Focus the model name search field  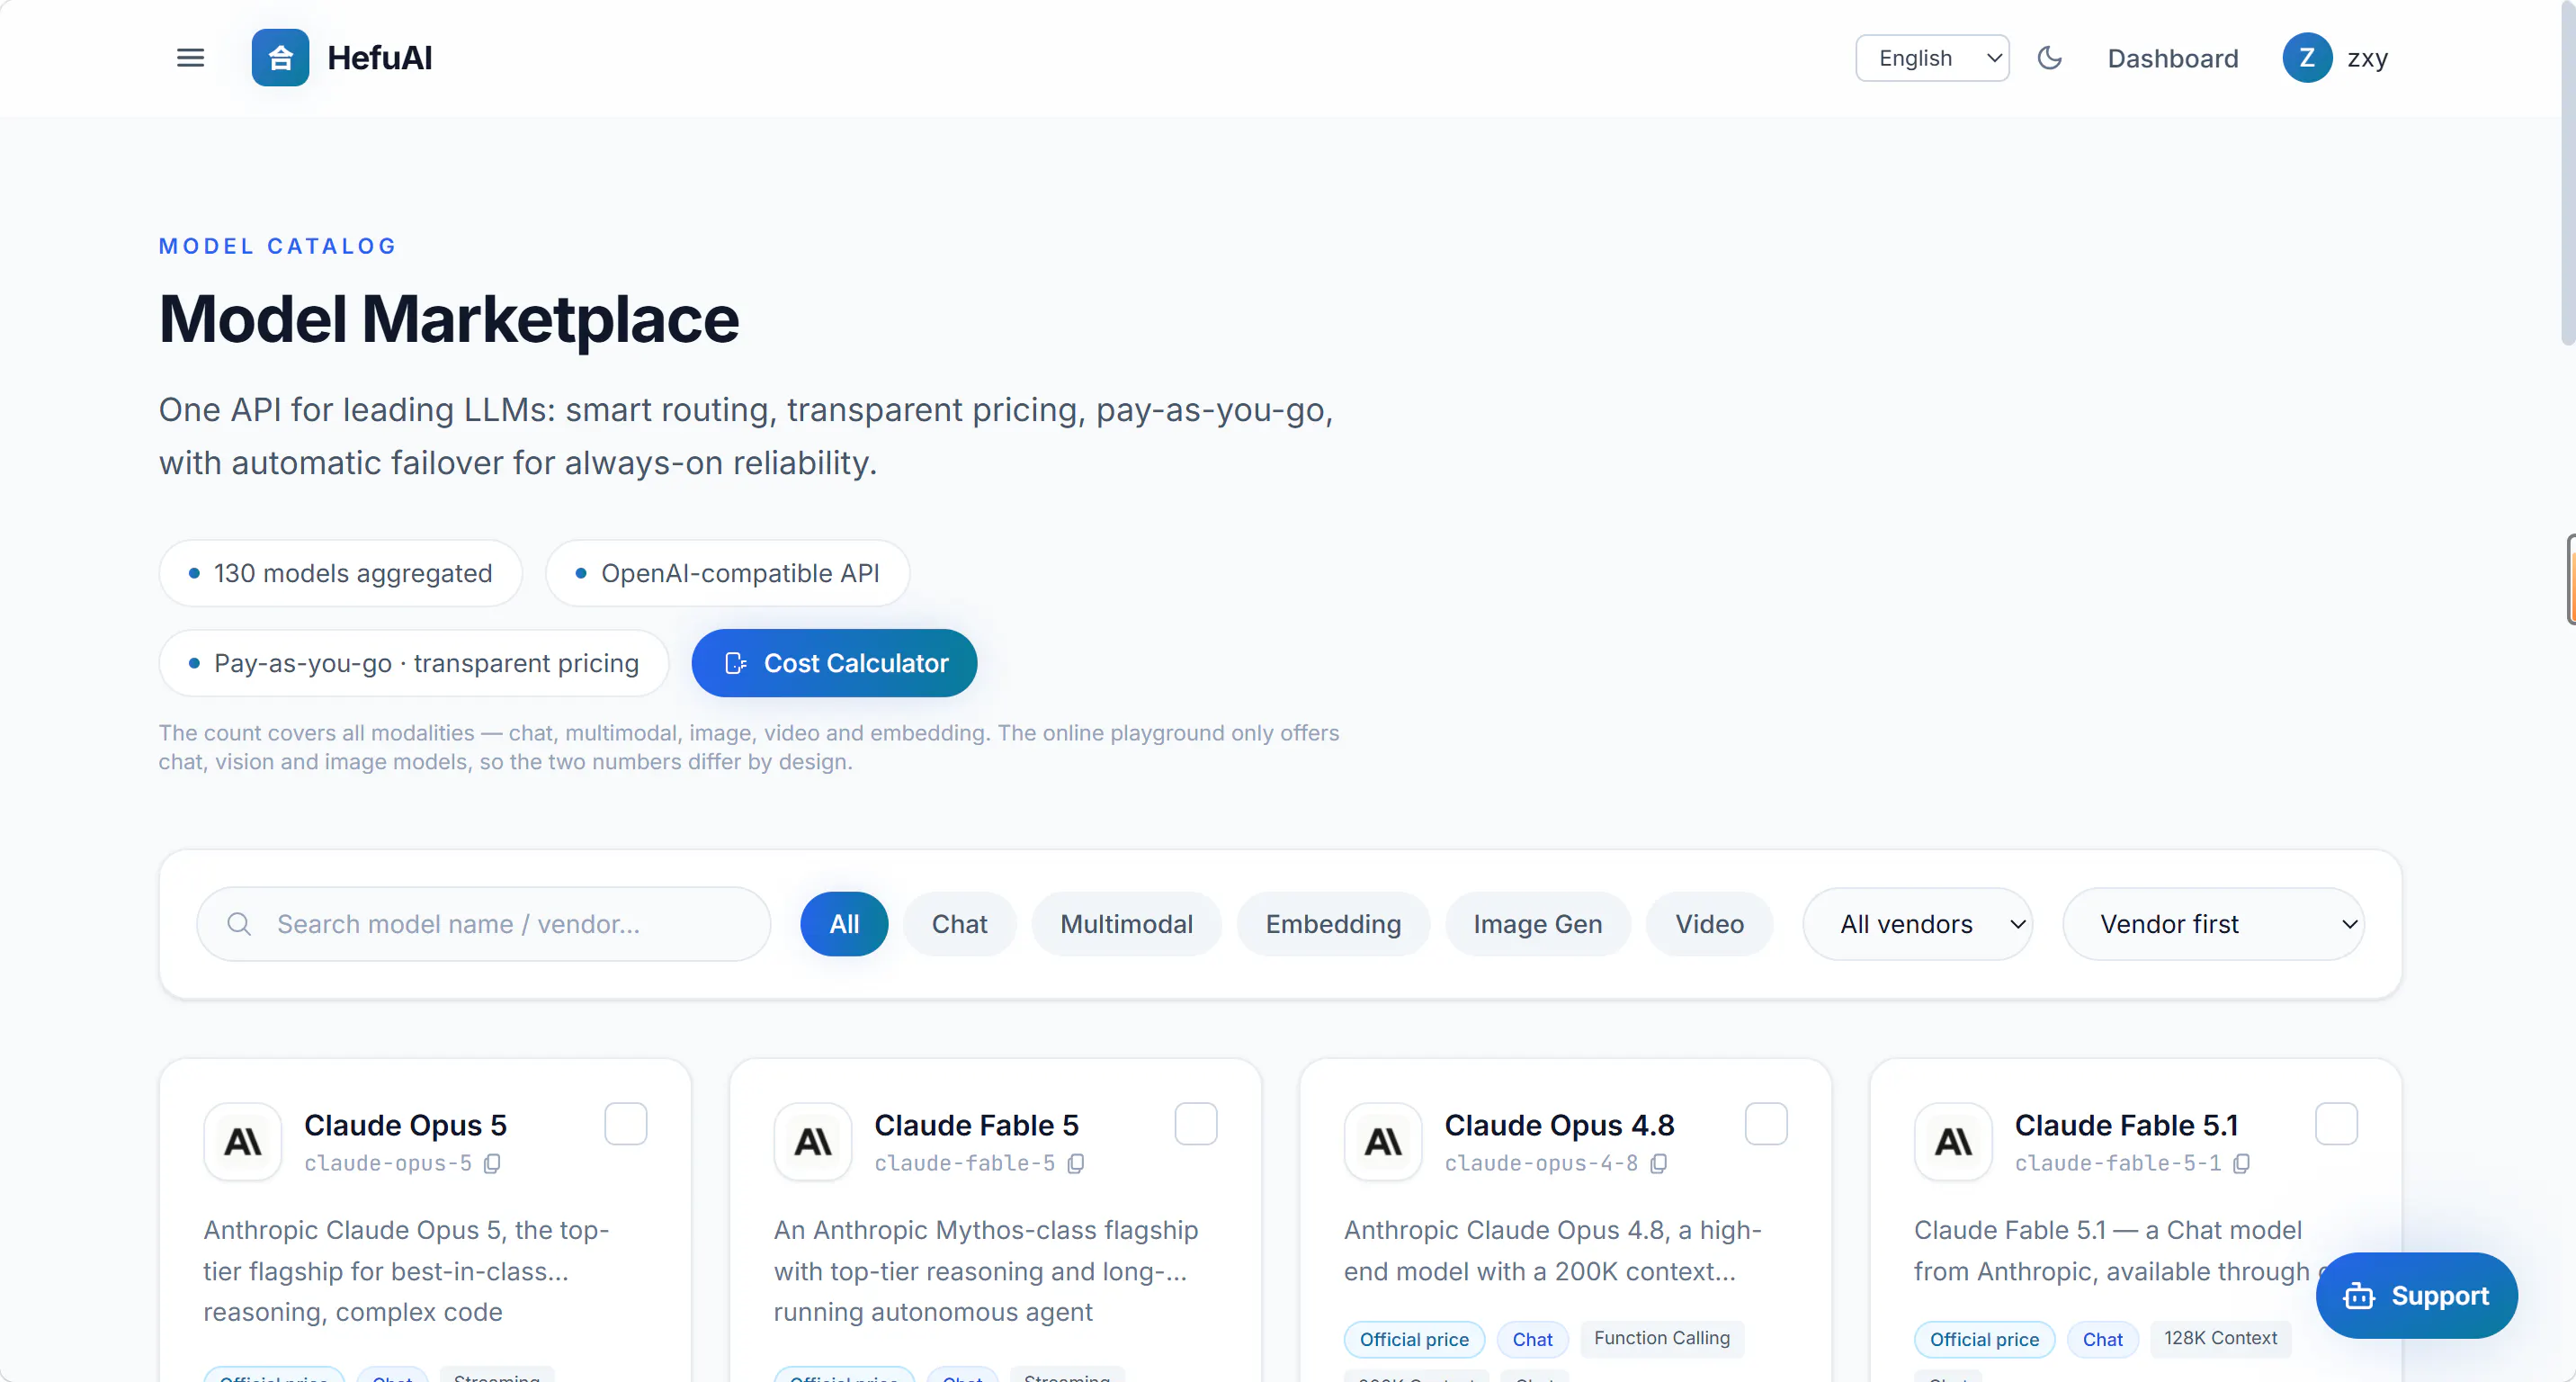coord(483,924)
